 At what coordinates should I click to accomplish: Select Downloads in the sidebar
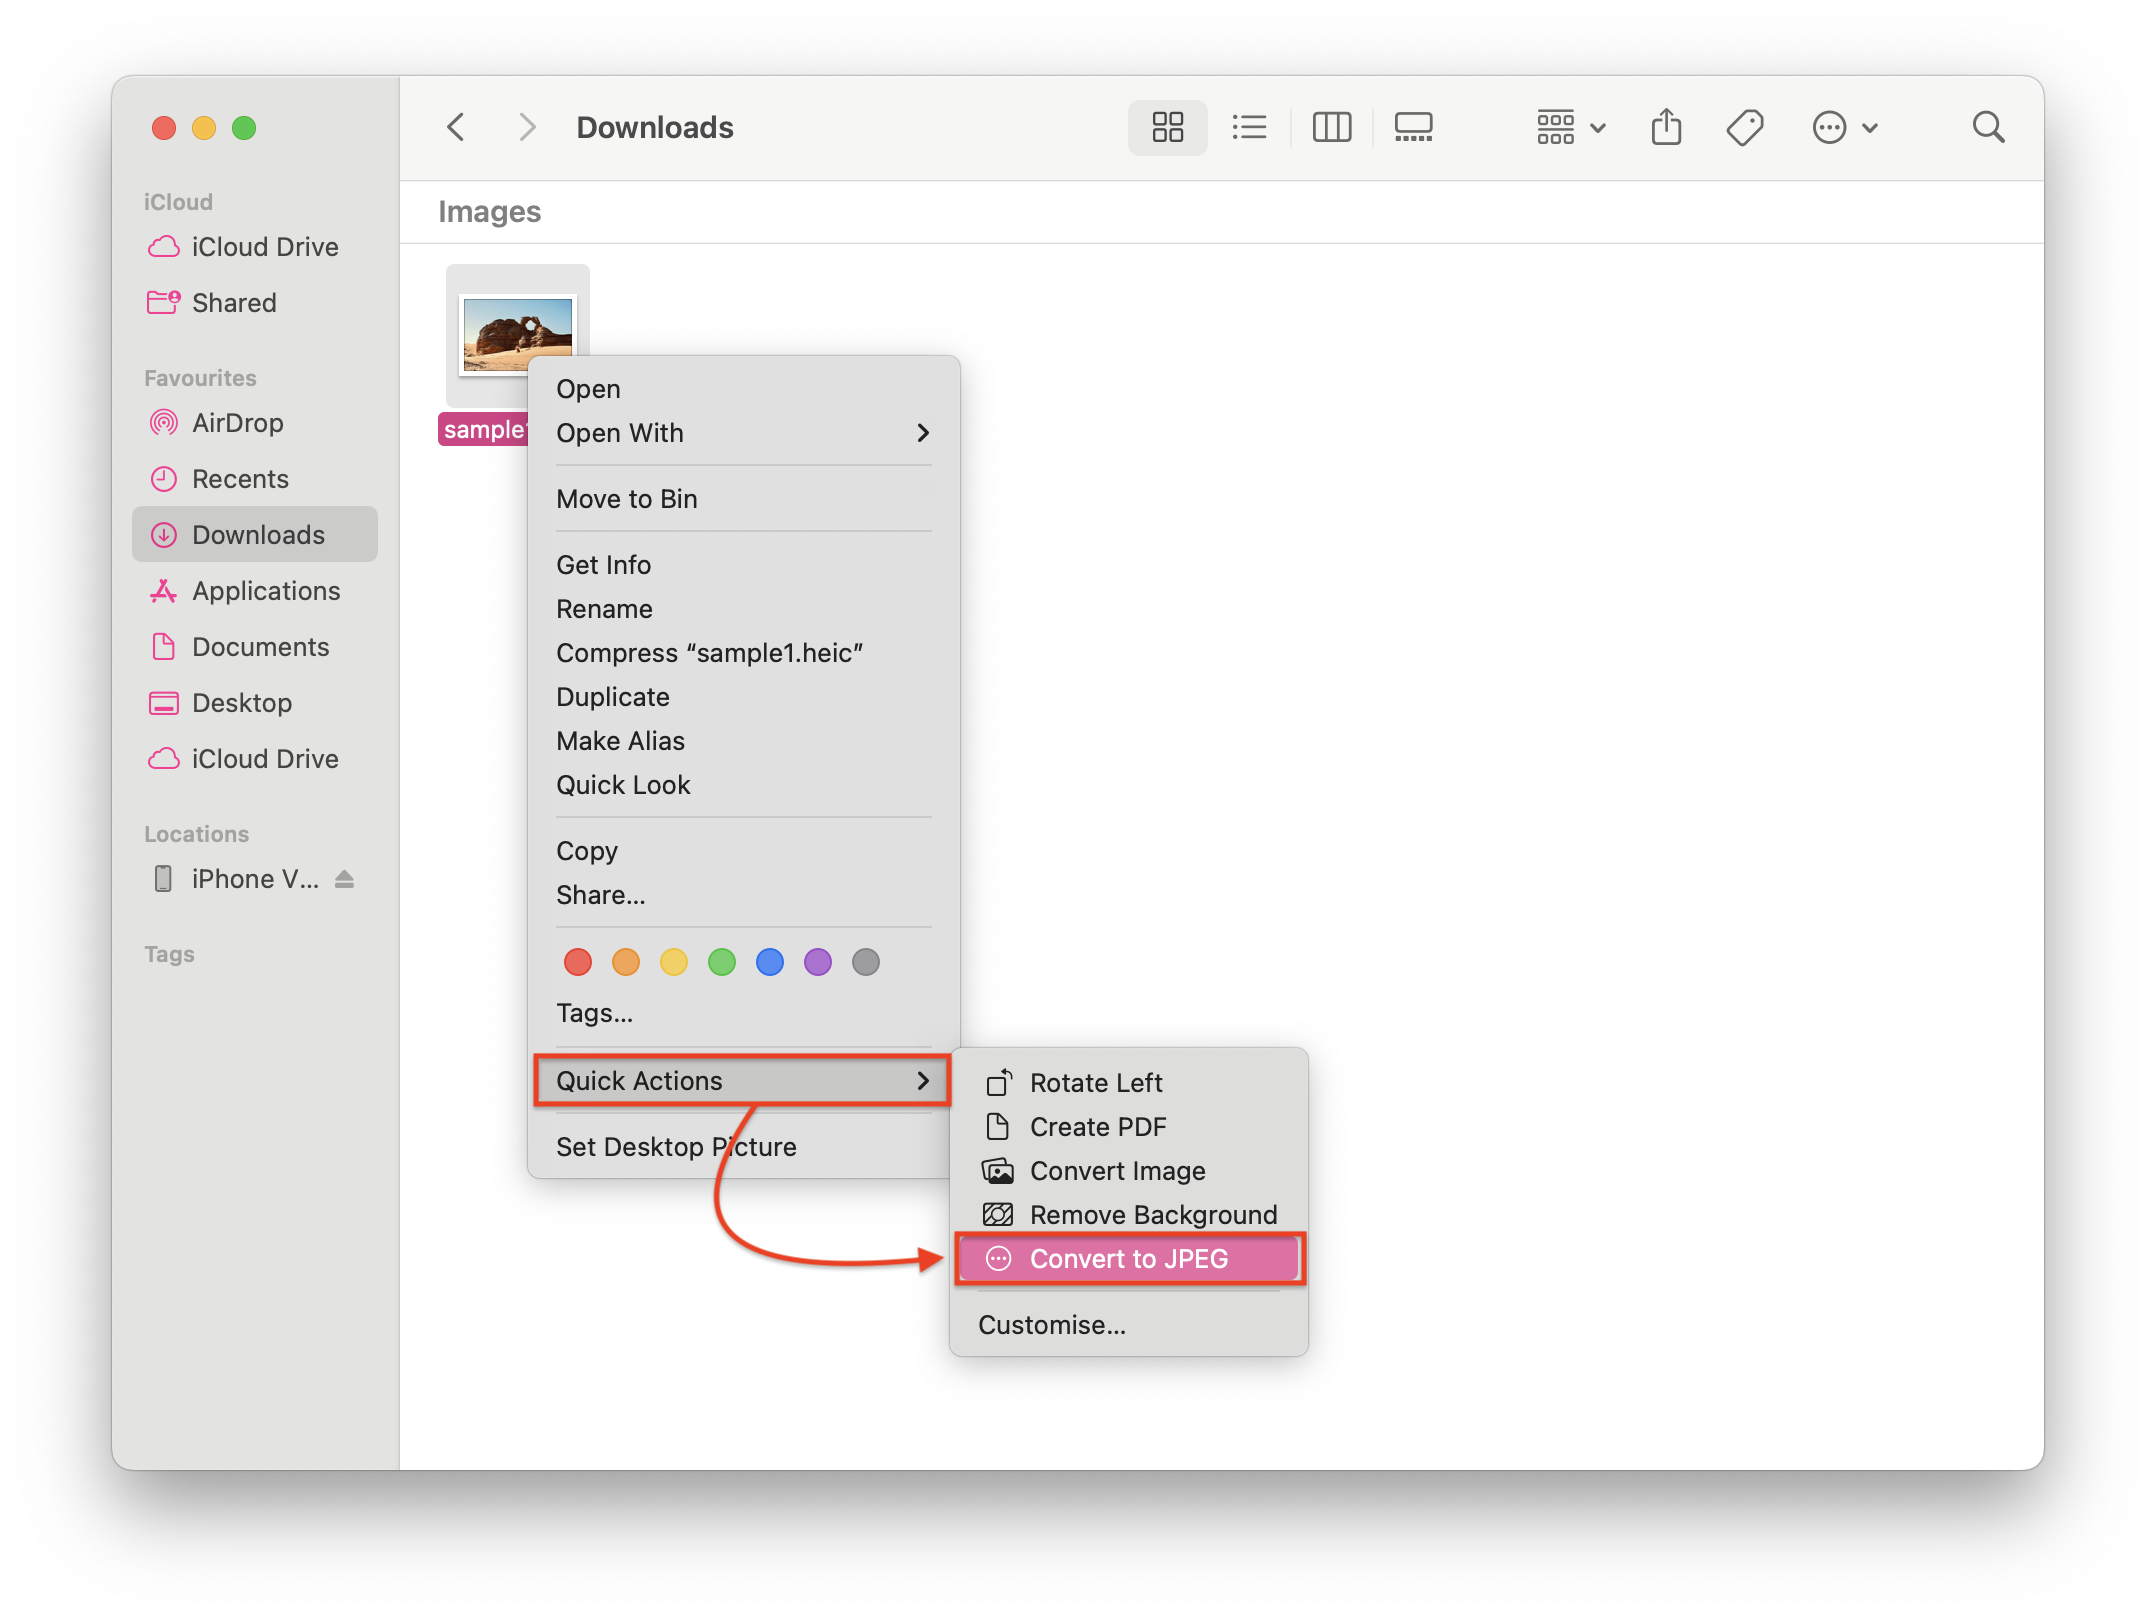click(255, 535)
